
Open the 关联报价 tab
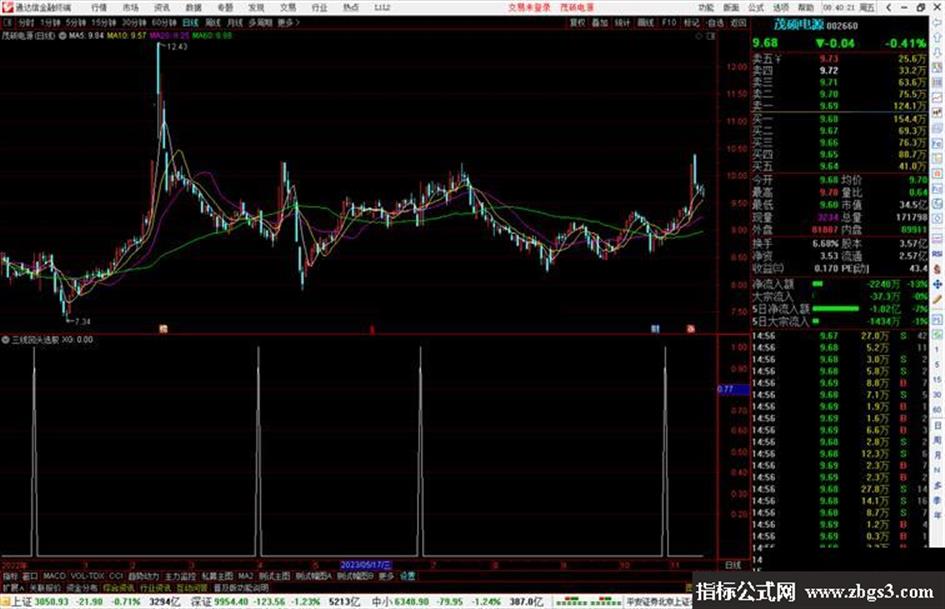(45, 587)
